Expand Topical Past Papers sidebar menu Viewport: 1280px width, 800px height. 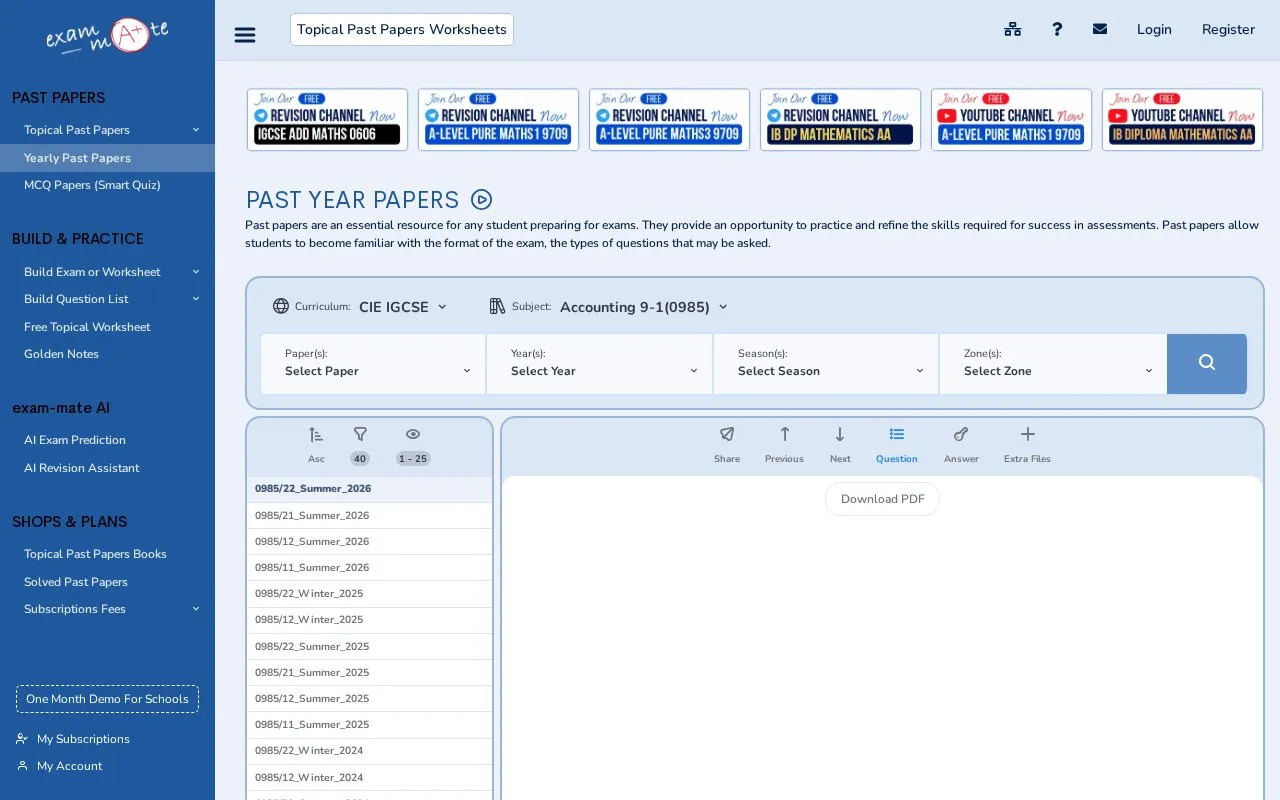click(x=107, y=130)
